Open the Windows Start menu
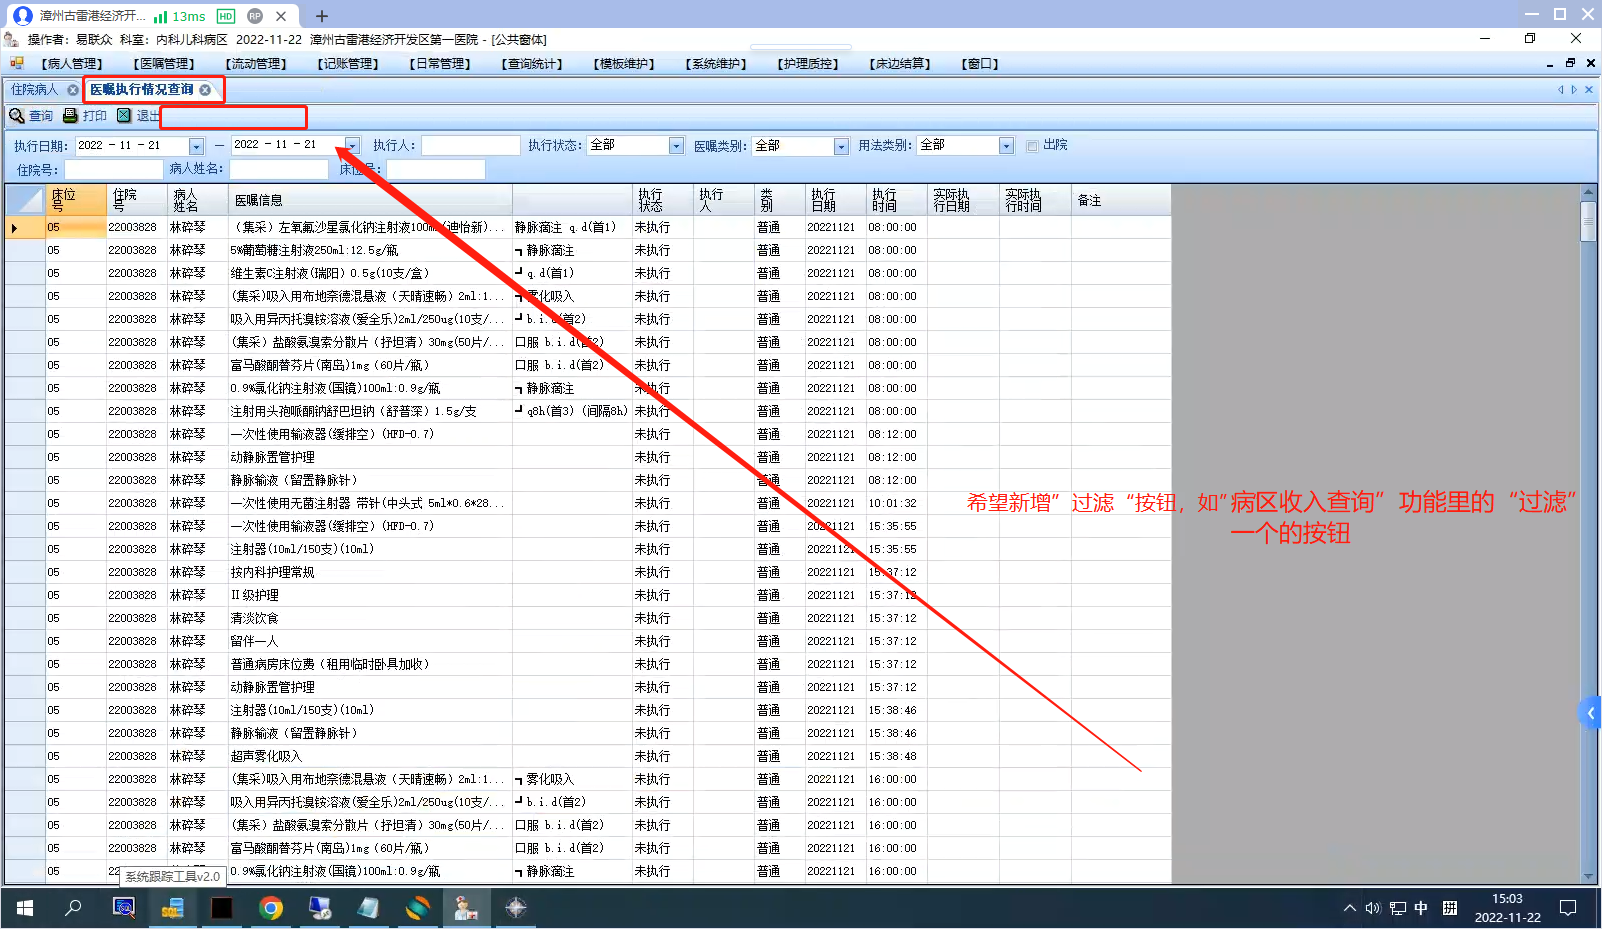The width and height of the screenshot is (1602, 929). [x=25, y=908]
